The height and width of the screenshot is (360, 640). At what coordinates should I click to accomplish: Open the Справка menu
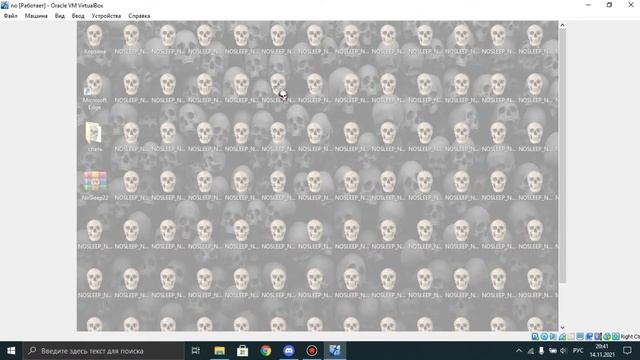click(x=139, y=16)
